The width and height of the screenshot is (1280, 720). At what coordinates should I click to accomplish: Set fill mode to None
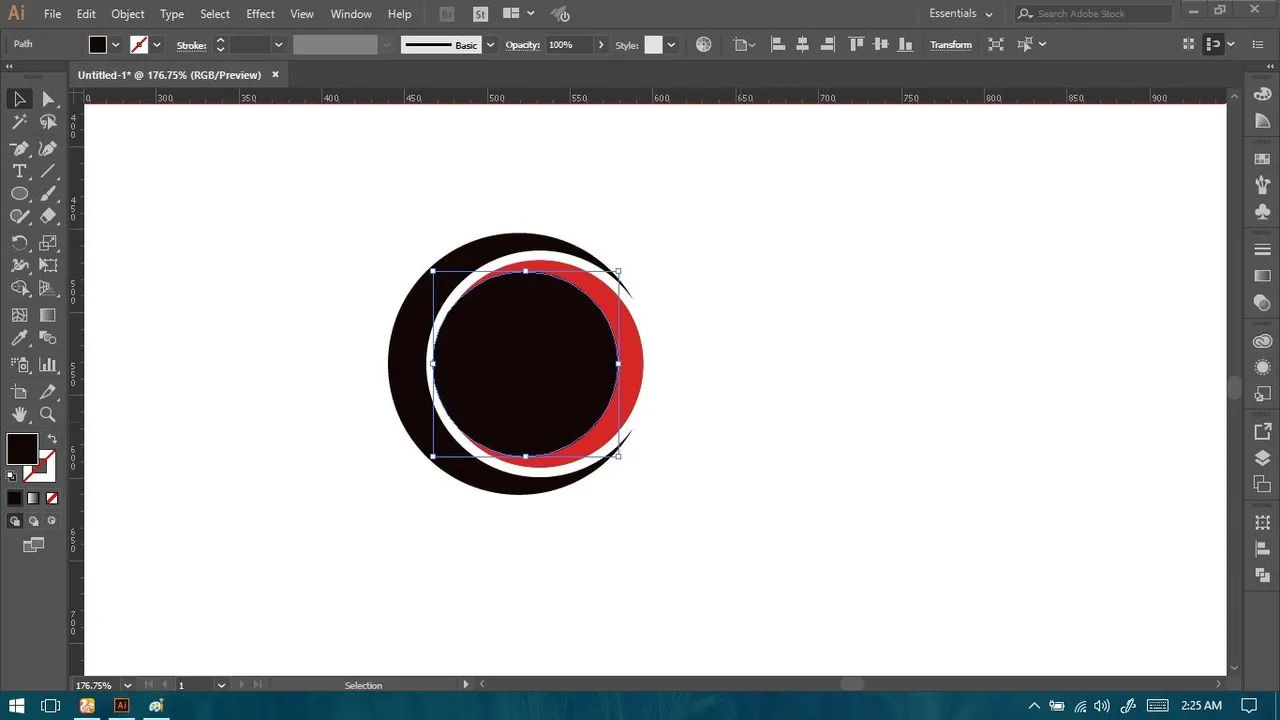click(52, 498)
